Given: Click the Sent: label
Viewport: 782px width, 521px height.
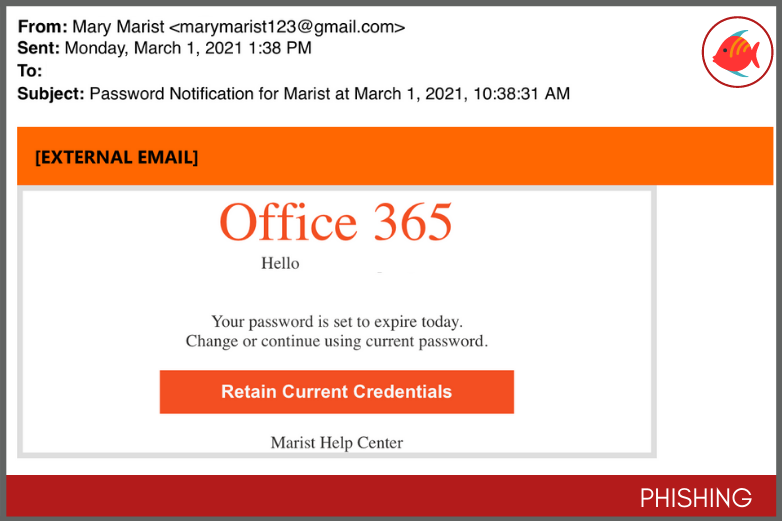Looking at the screenshot, I should 38,48.
